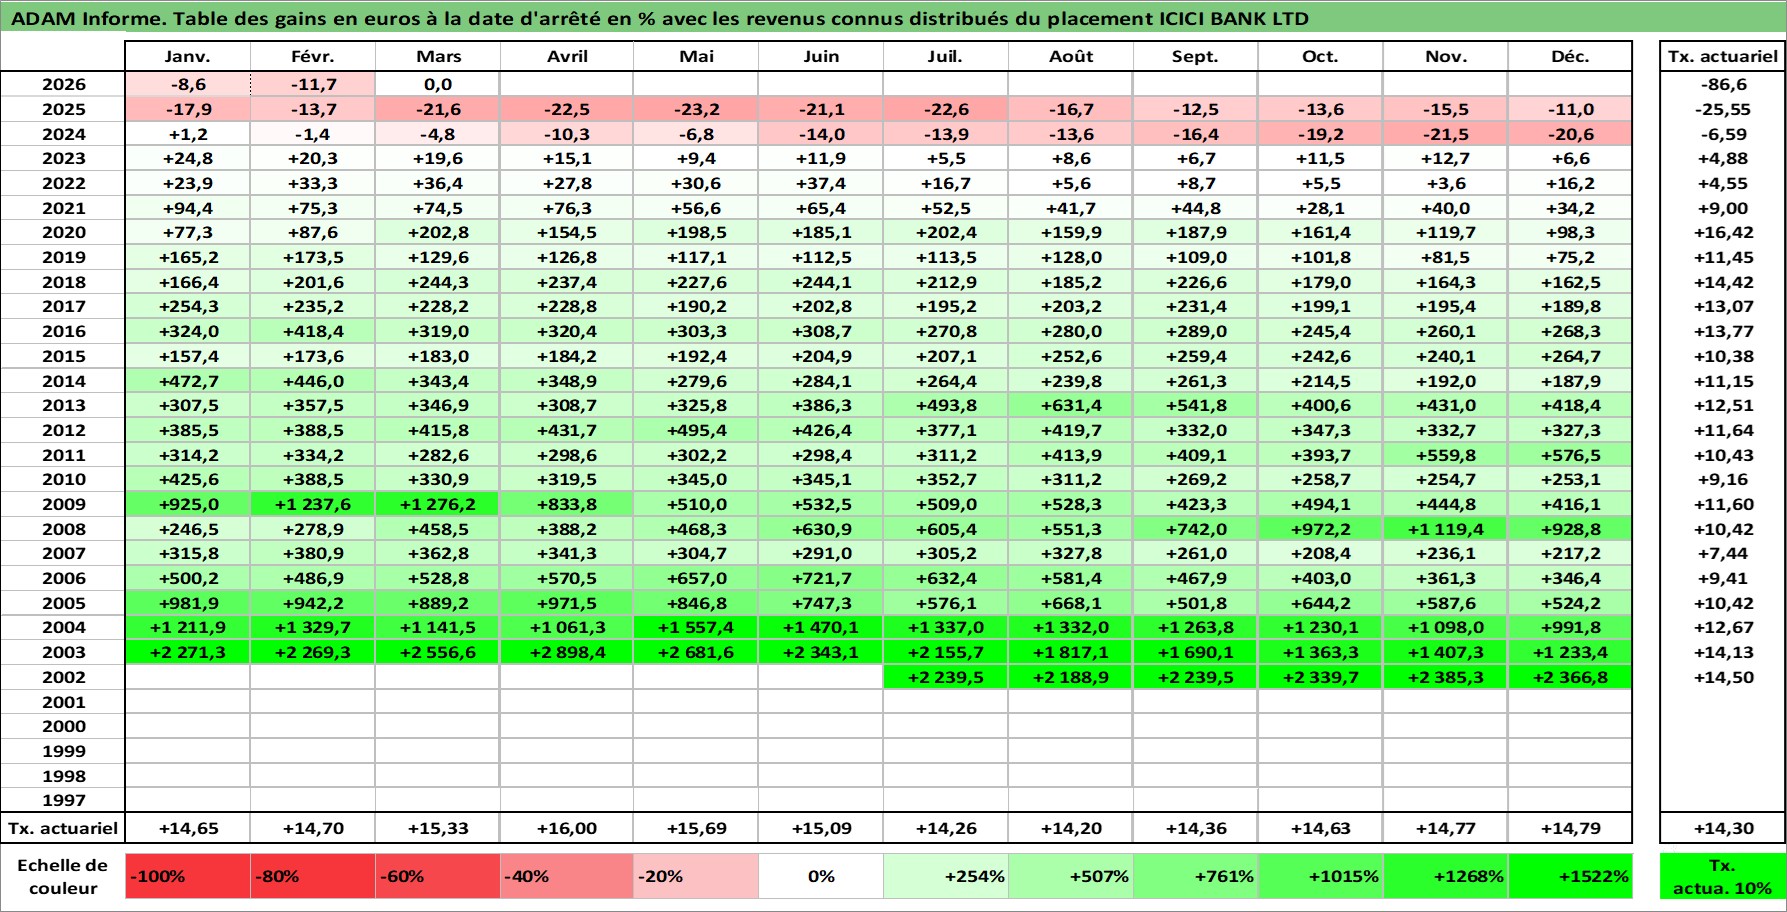1787x912 pixels.
Task: Click the +254% color scale swatch
Action: 946,876
